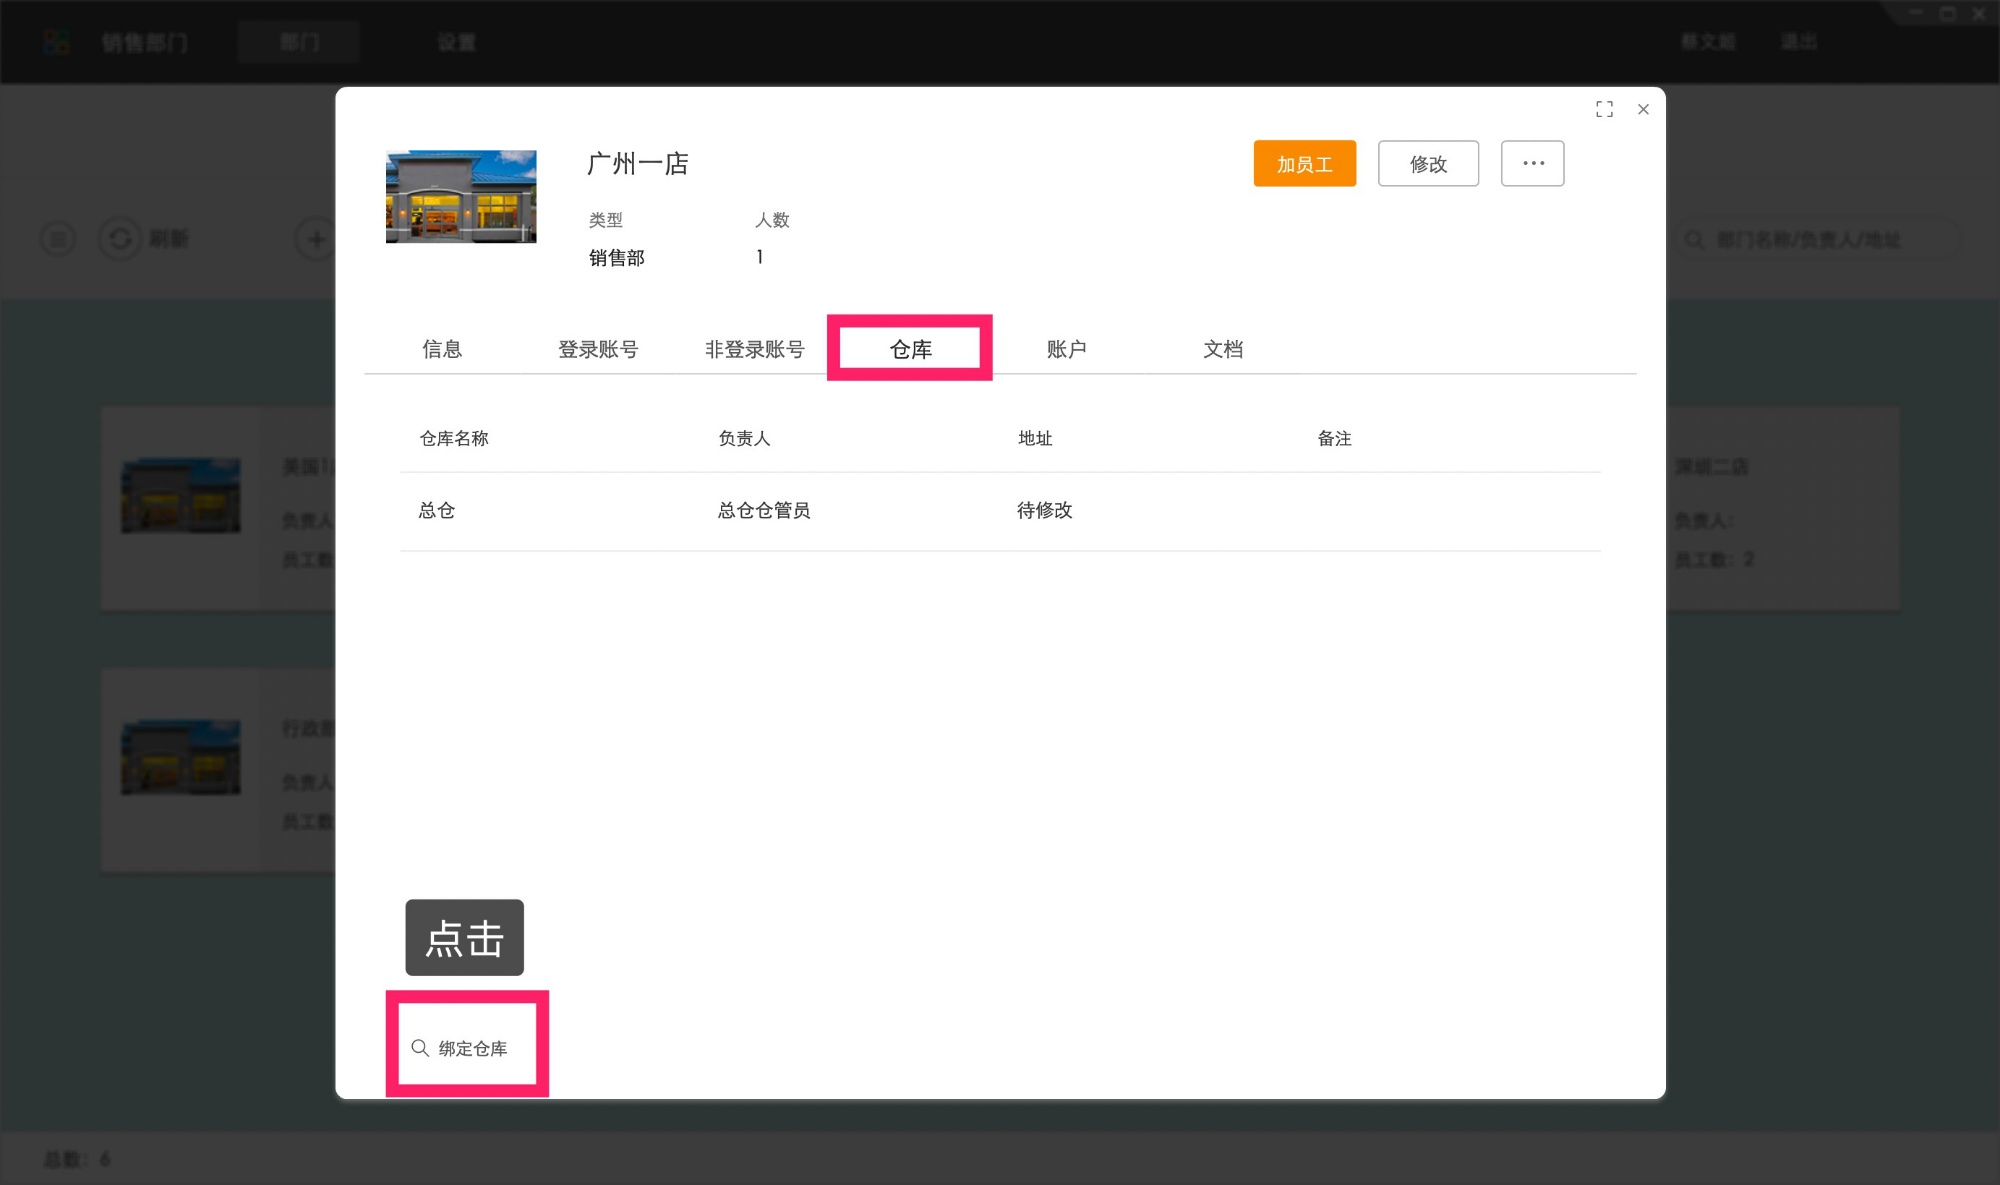
Task: Click the refresh icon in background toolbar
Action: coord(120,239)
